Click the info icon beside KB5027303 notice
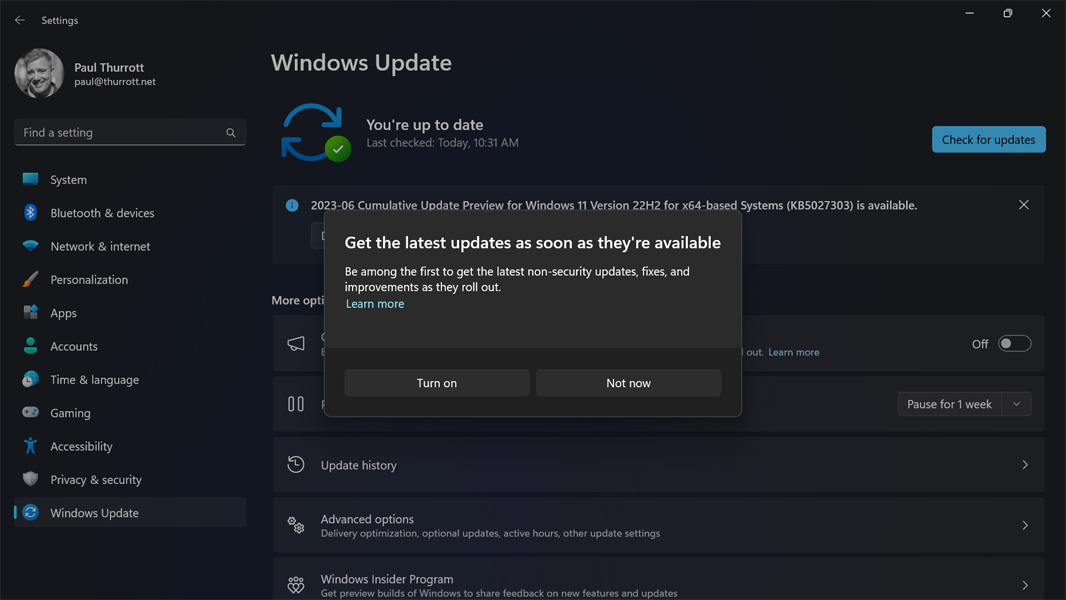This screenshot has height=600, width=1066. coord(292,205)
